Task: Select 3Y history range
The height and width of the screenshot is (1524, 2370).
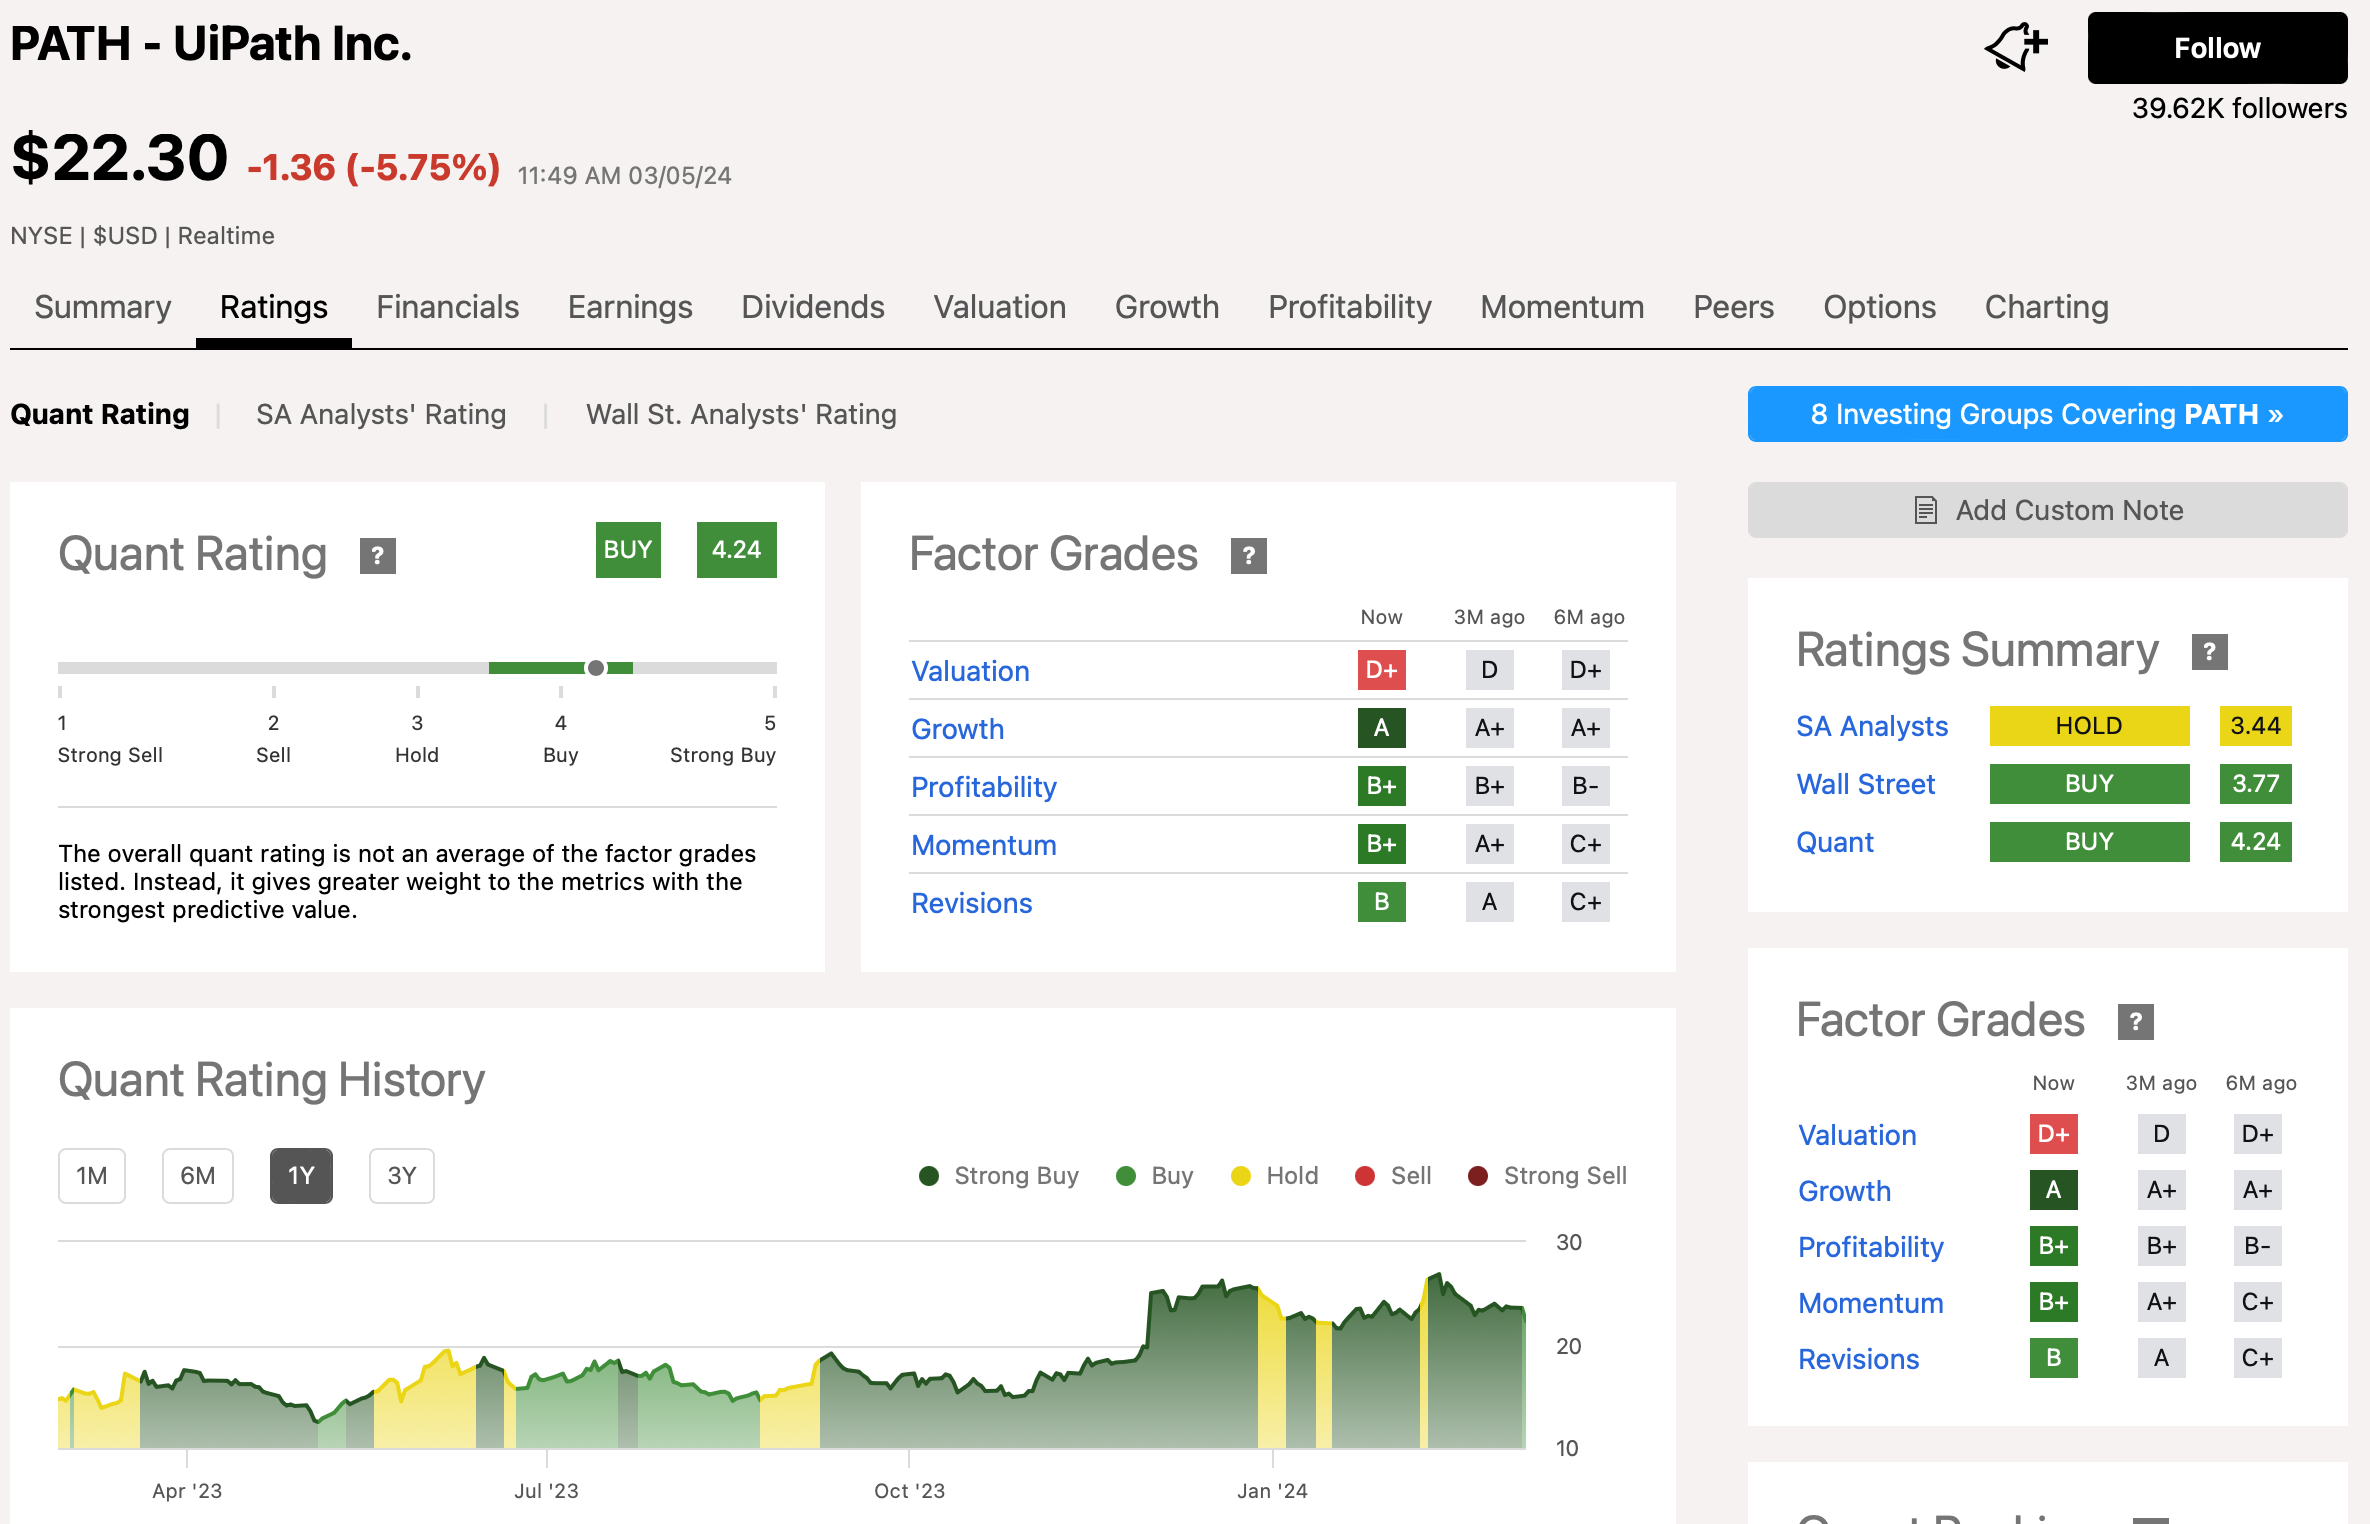Action: (x=402, y=1176)
